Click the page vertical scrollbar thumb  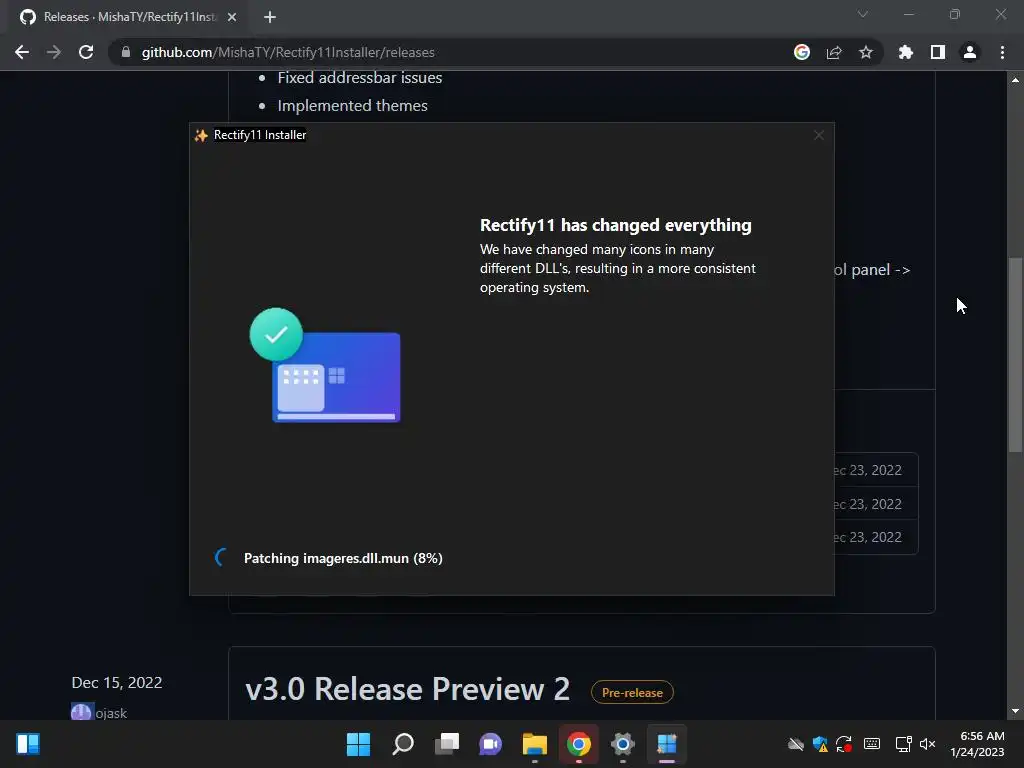pos(1015,355)
